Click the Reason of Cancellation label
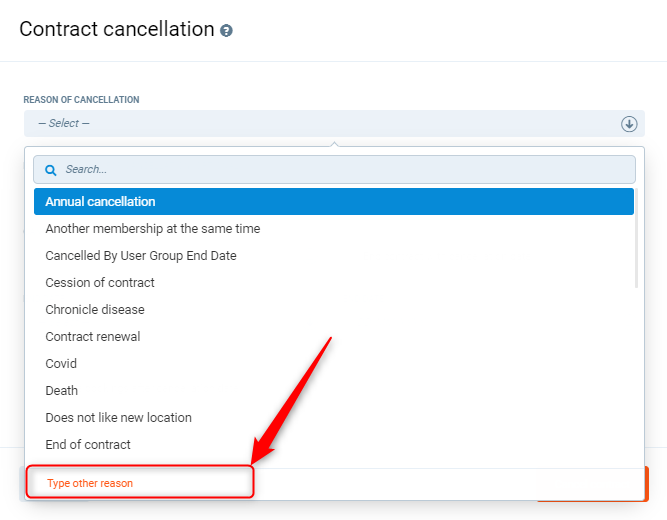667x520 pixels. pyautogui.click(x=81, y=100)
